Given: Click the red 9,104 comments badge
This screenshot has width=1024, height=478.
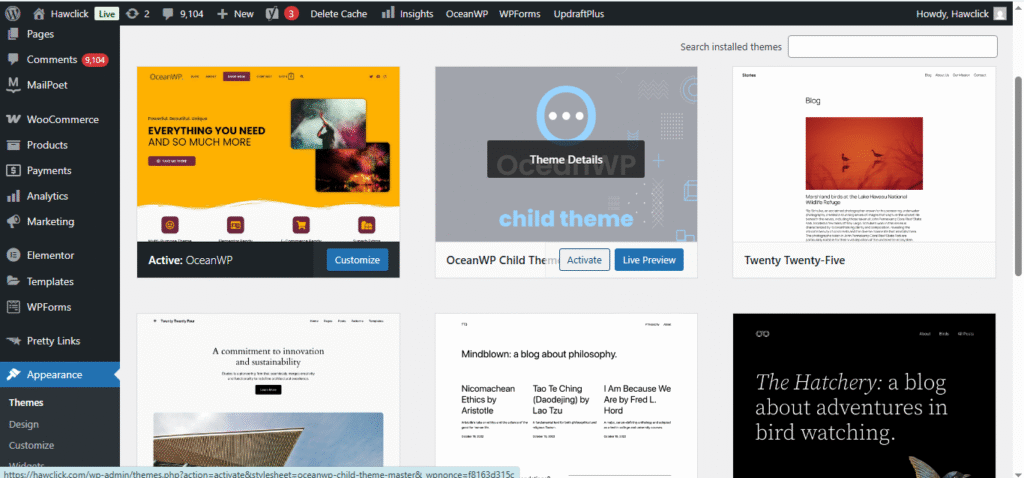Looking at the screenshot, I should (x=95, y=60).
